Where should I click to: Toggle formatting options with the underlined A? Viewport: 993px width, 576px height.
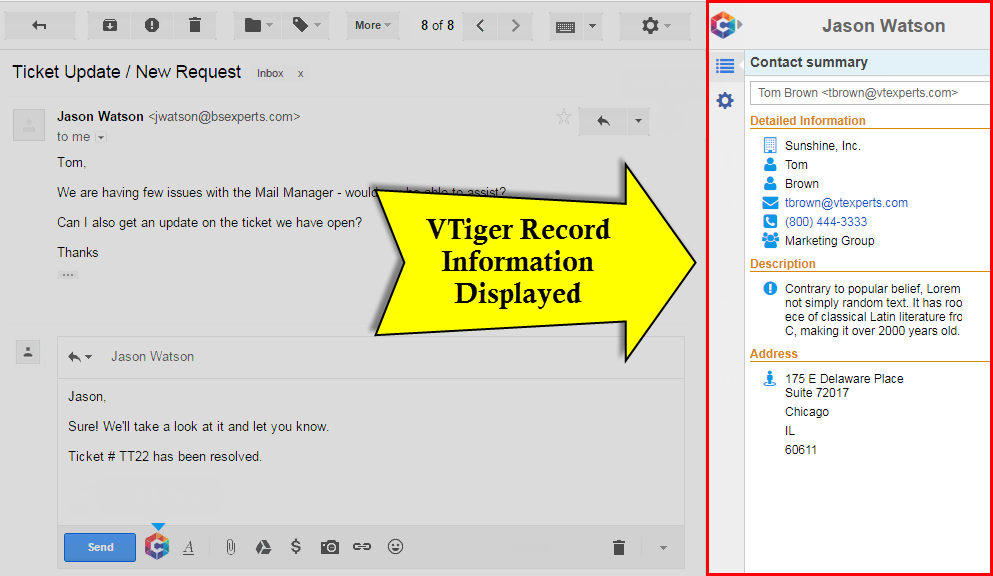(189, 546)
